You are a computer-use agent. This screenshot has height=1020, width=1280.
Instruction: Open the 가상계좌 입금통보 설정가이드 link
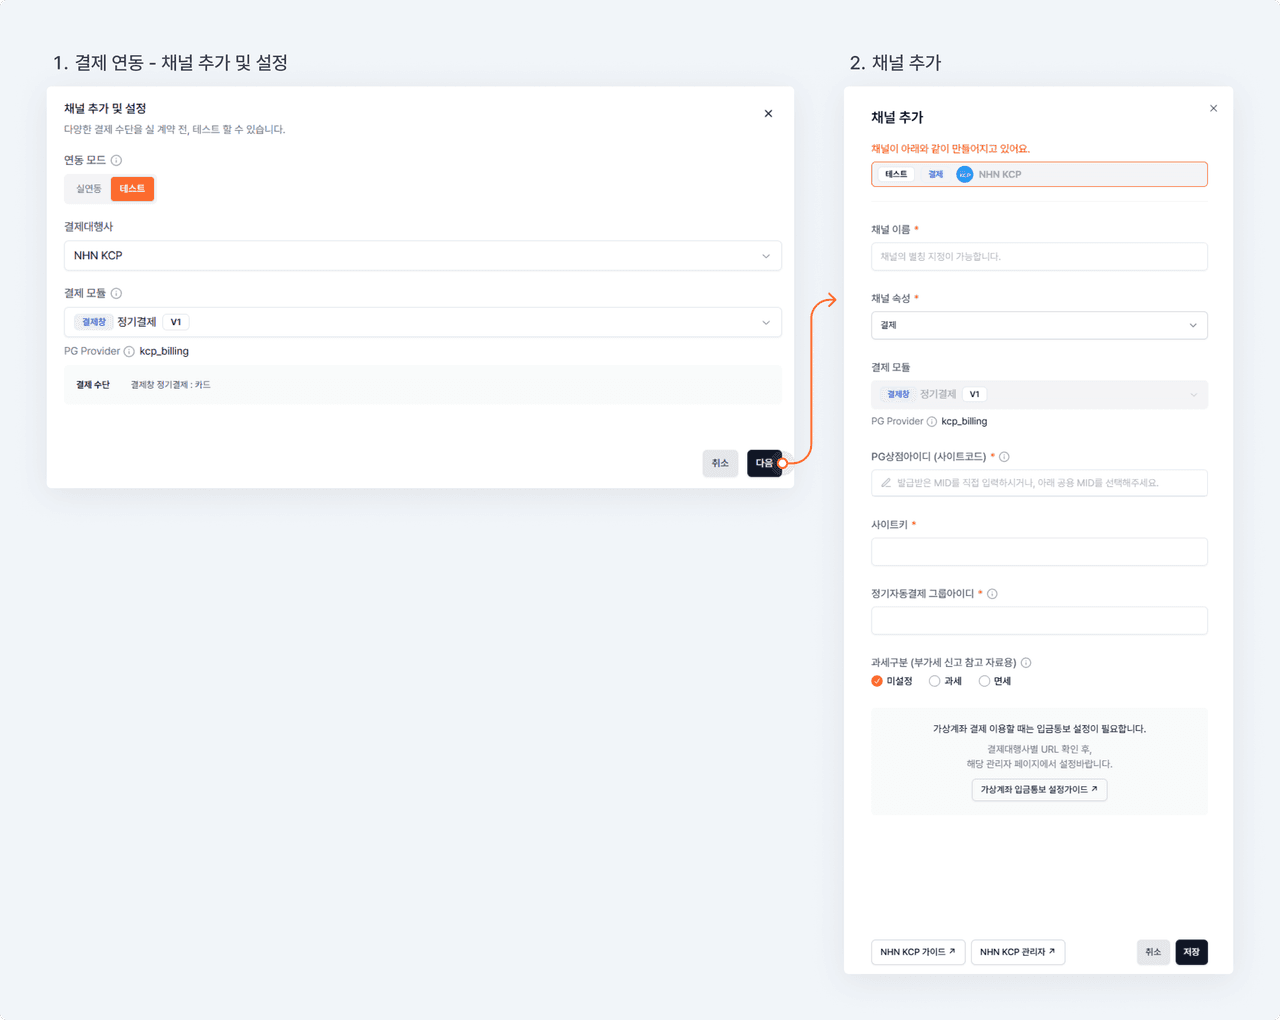click(x=1038, y=790)
